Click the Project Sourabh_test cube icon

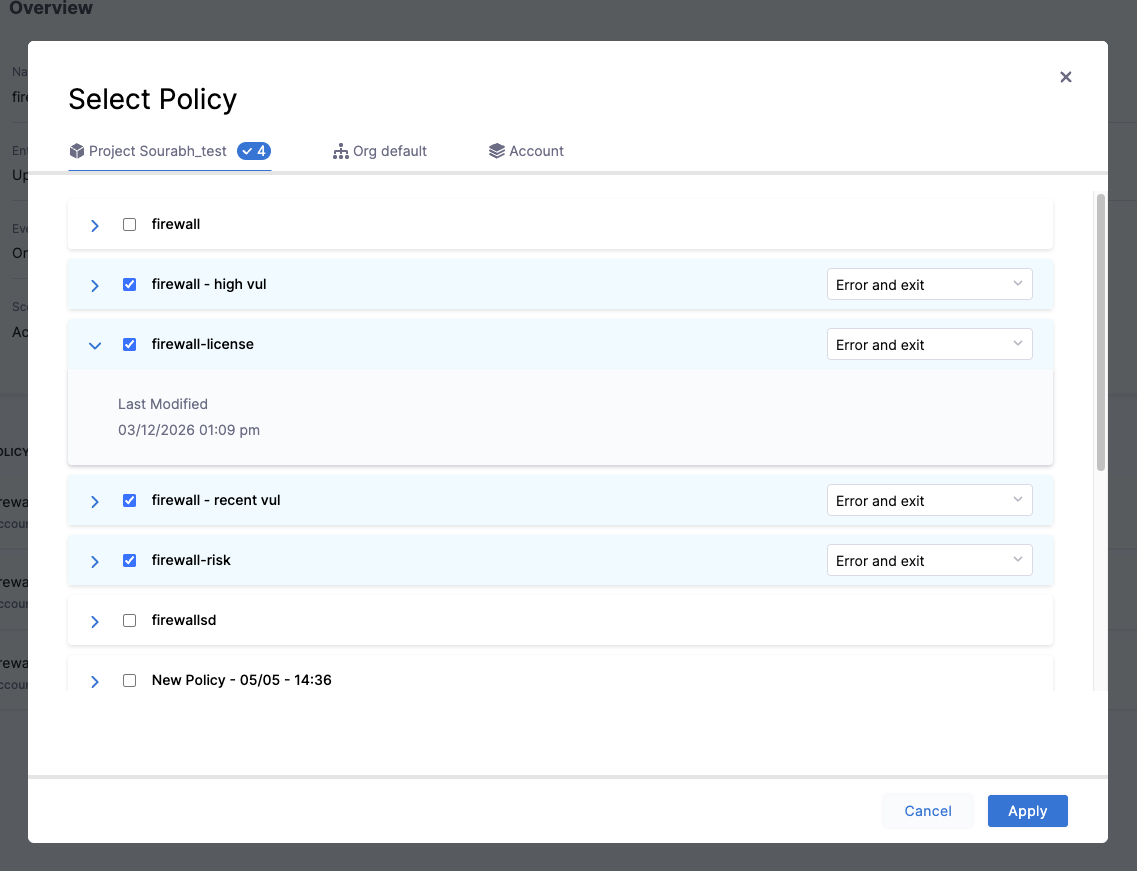pos(77,151)
